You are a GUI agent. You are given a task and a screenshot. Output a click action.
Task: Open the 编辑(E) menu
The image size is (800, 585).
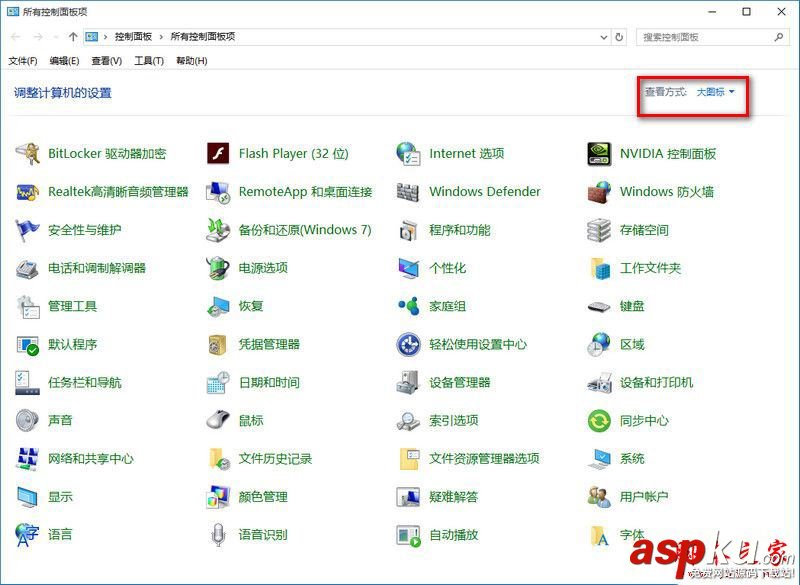tap(64, 61)
